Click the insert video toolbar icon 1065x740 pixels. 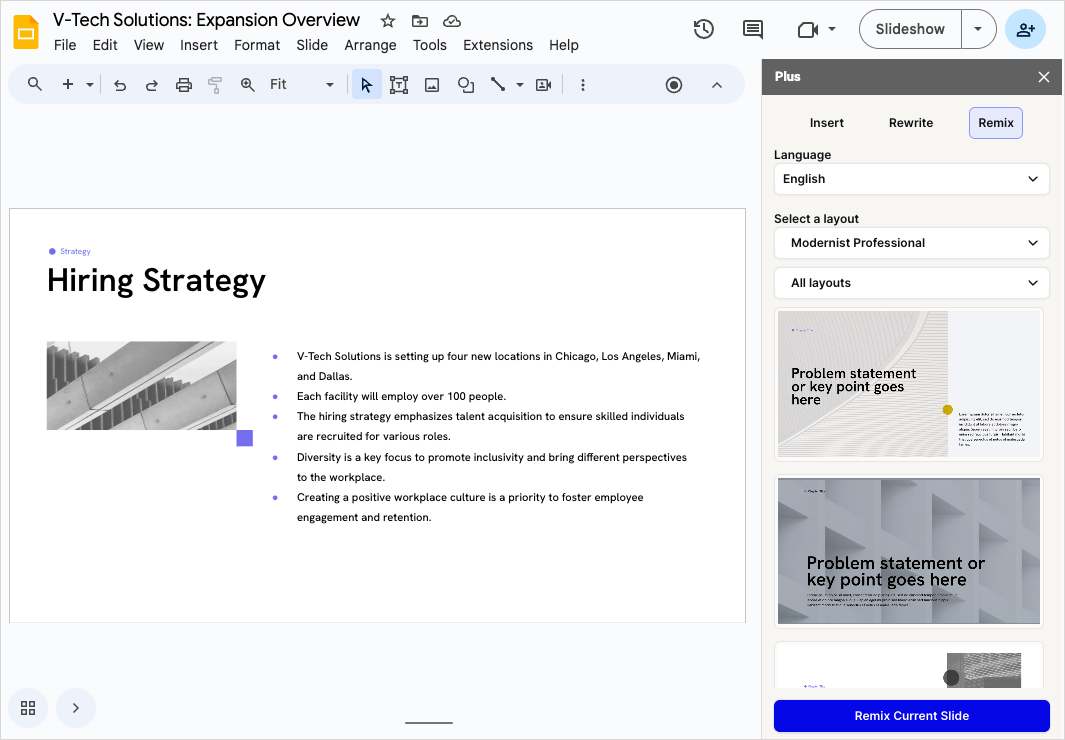point(543,85)
